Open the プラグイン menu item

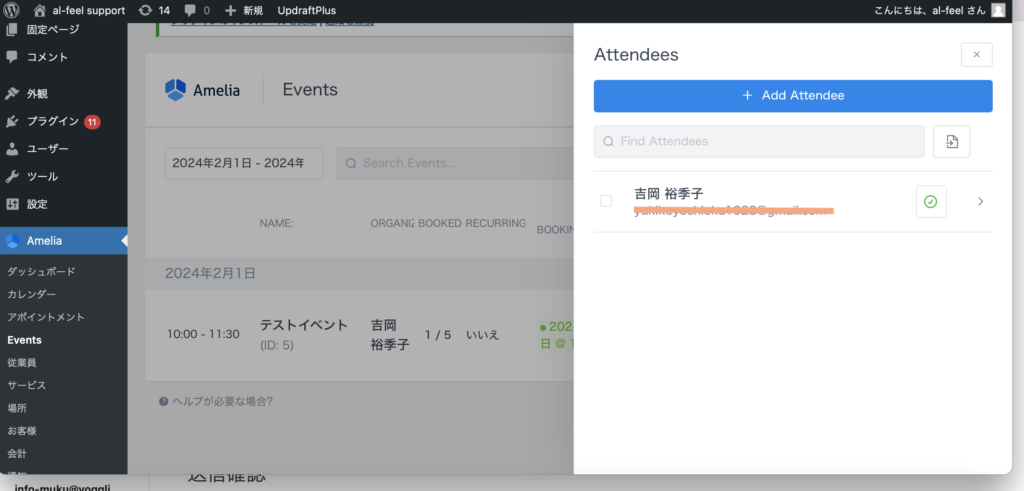(53, 121)
